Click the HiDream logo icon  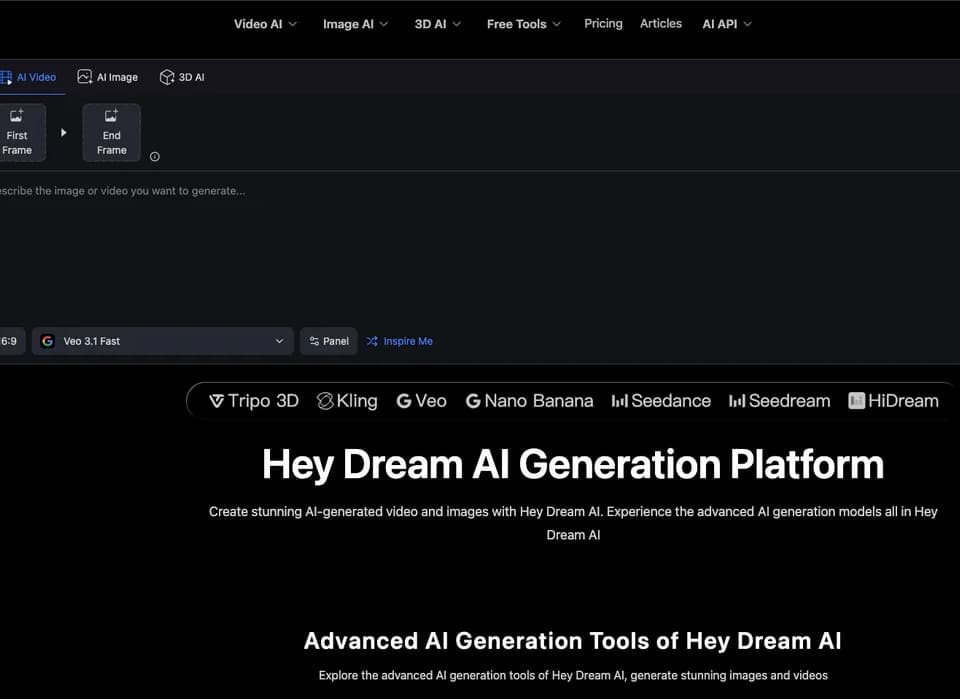pyautogui.click(x=857, y=401)
